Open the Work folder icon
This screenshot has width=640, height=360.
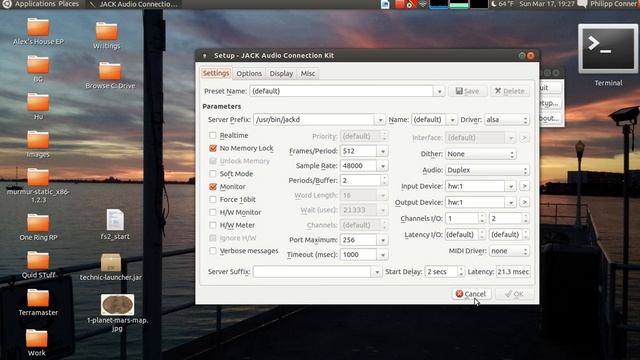37,339
